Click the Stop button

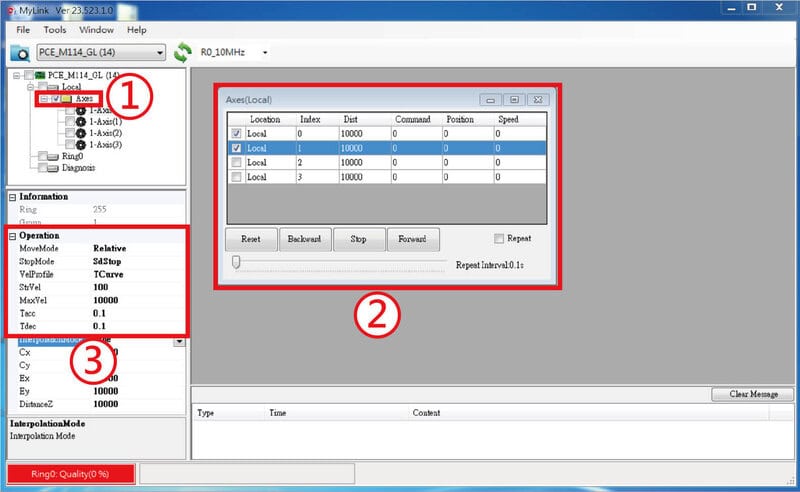click(x=358, y=239)
